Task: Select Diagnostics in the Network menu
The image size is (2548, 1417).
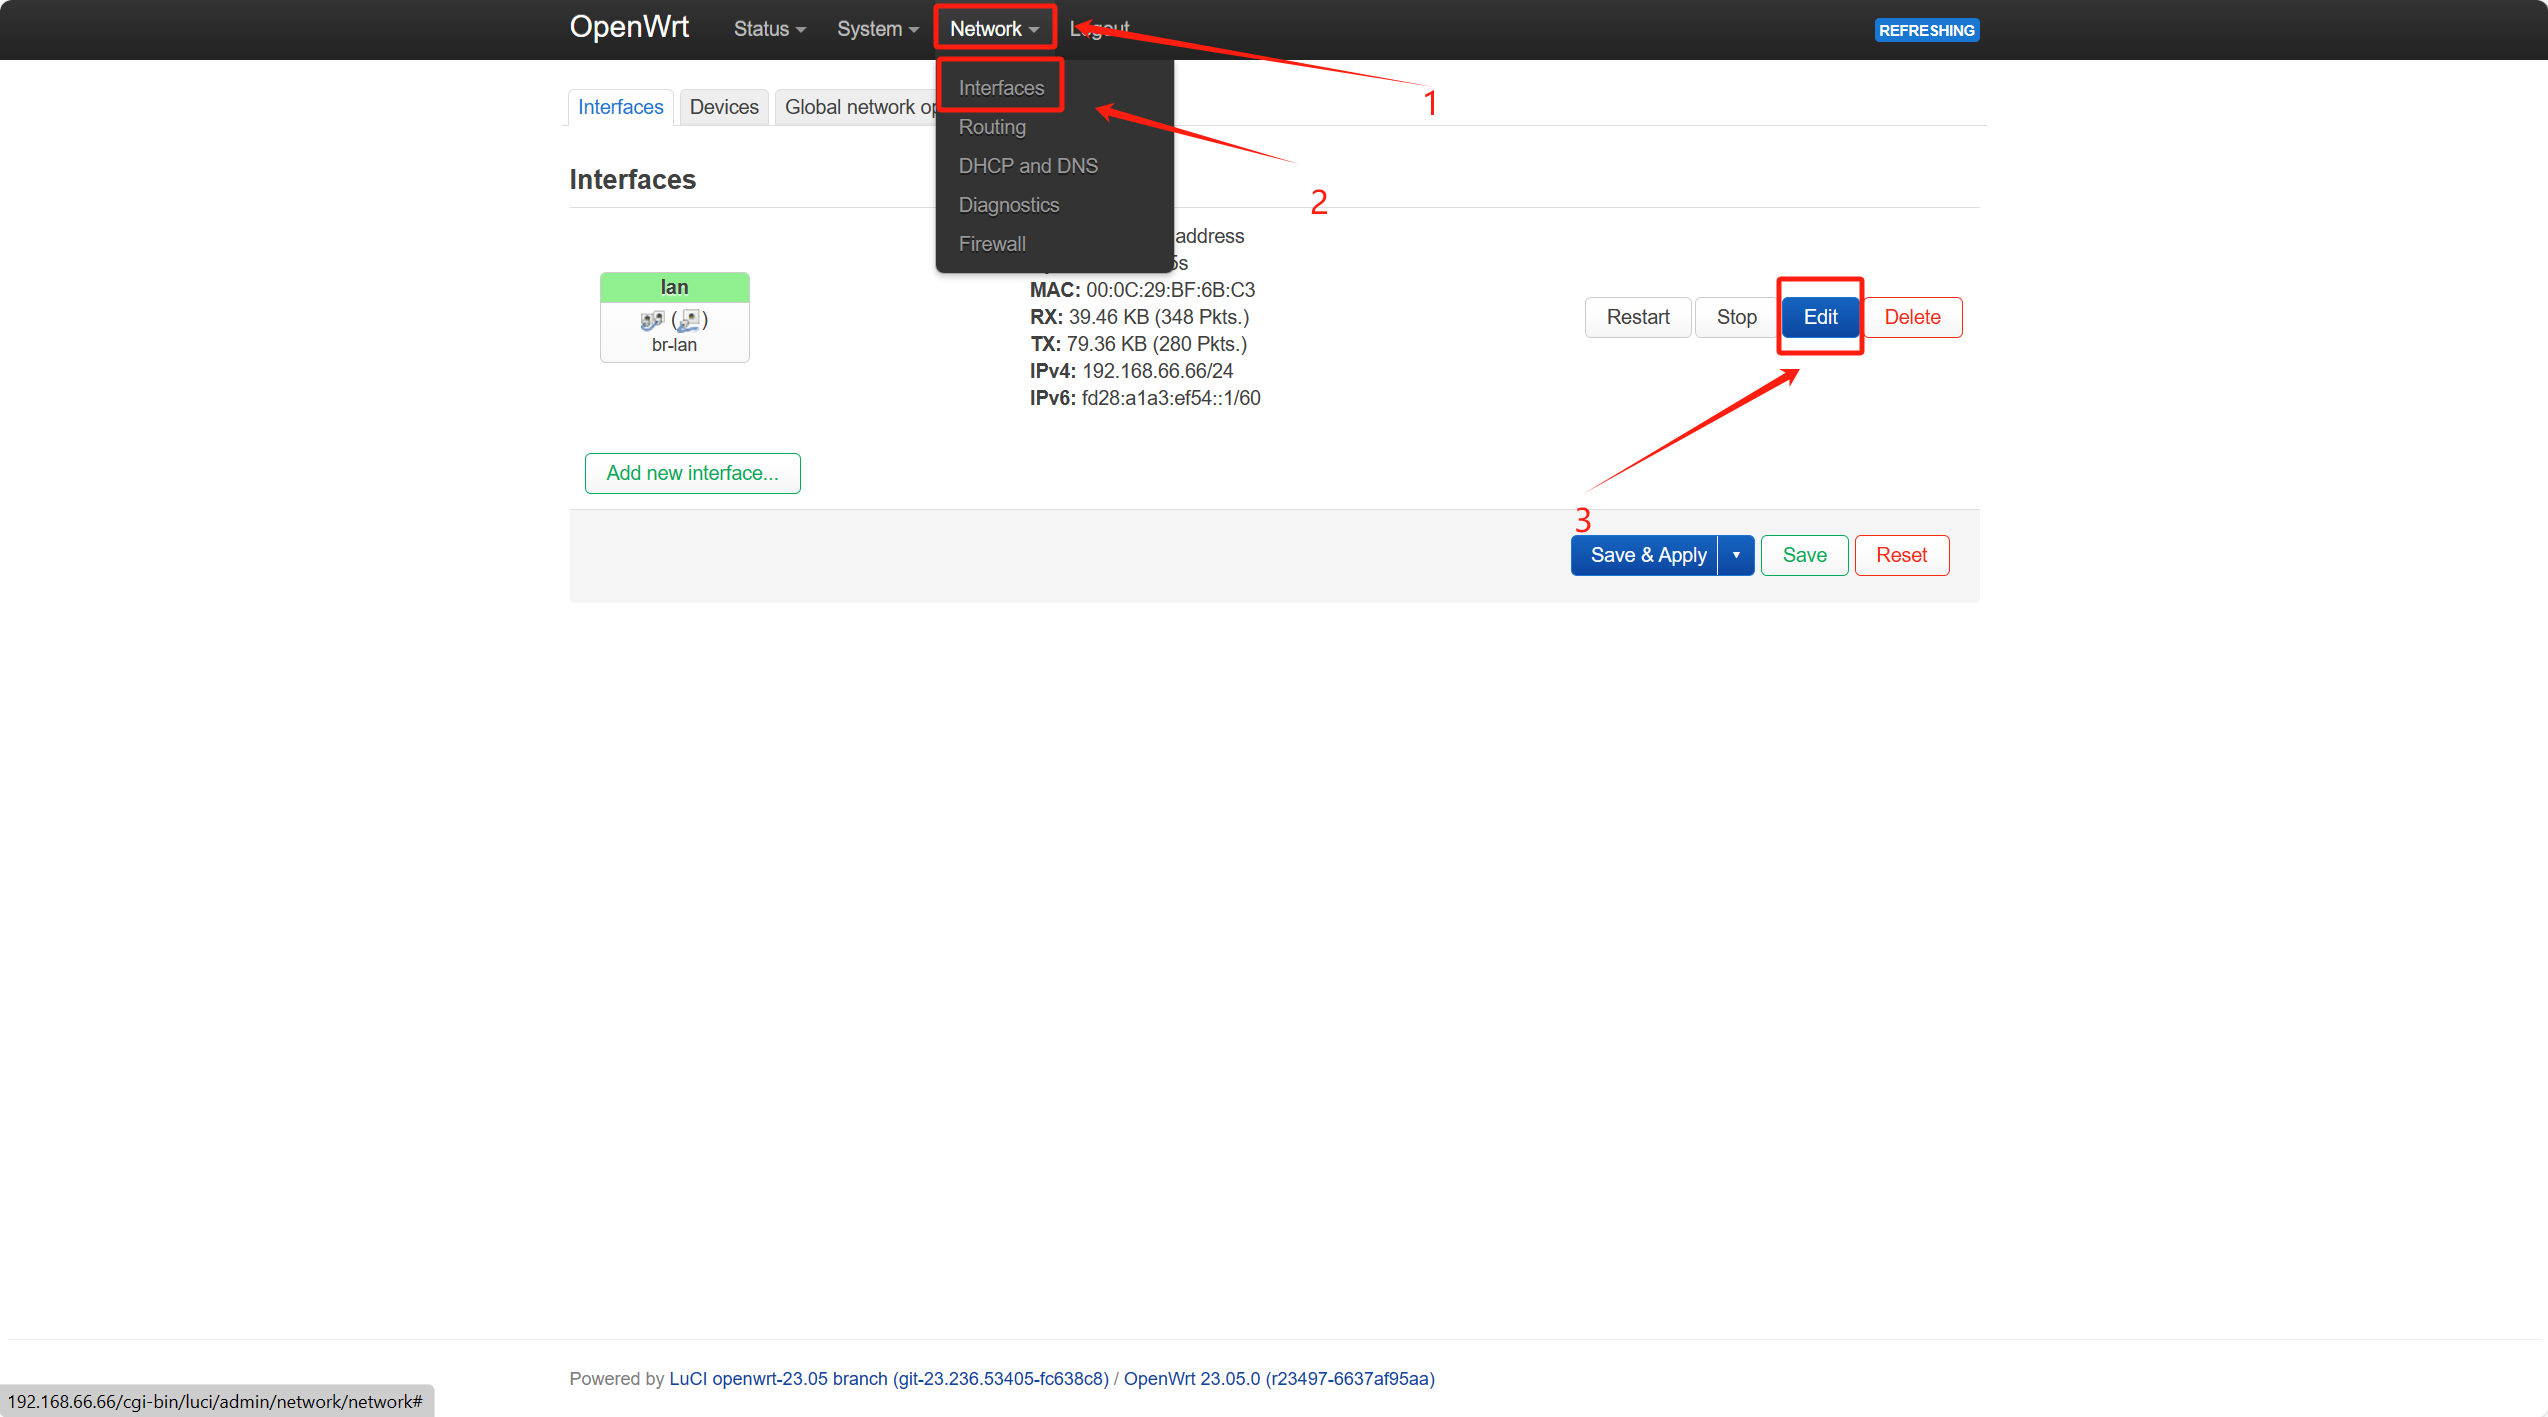Action: click(x=1008, y=205)
